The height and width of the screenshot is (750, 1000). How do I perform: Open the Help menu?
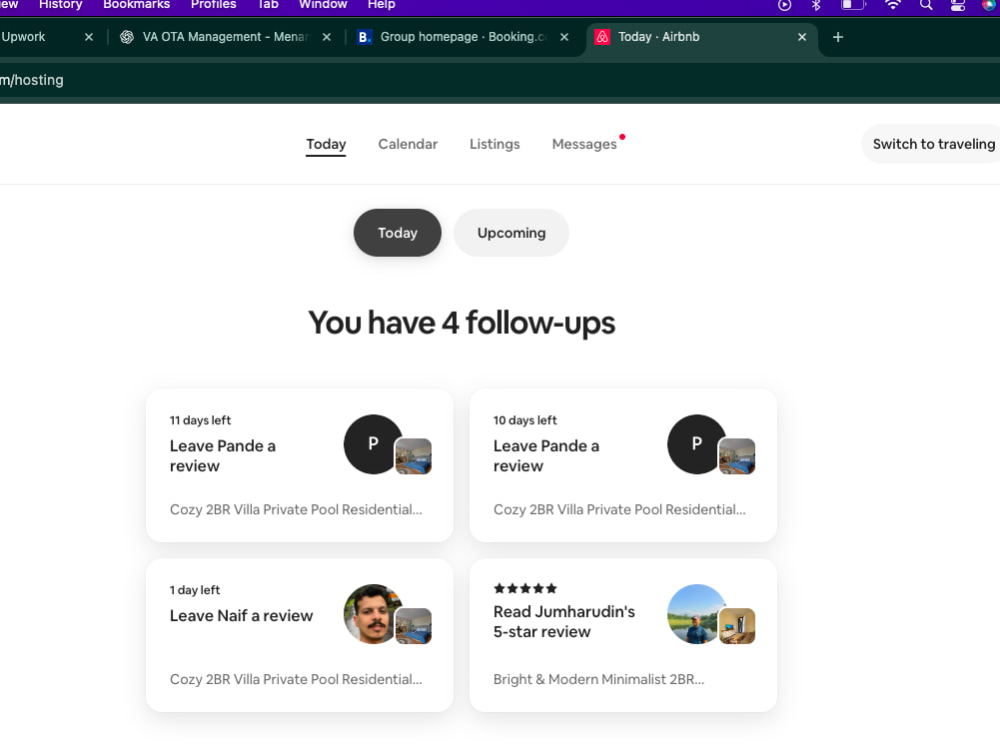click(381, 4)
